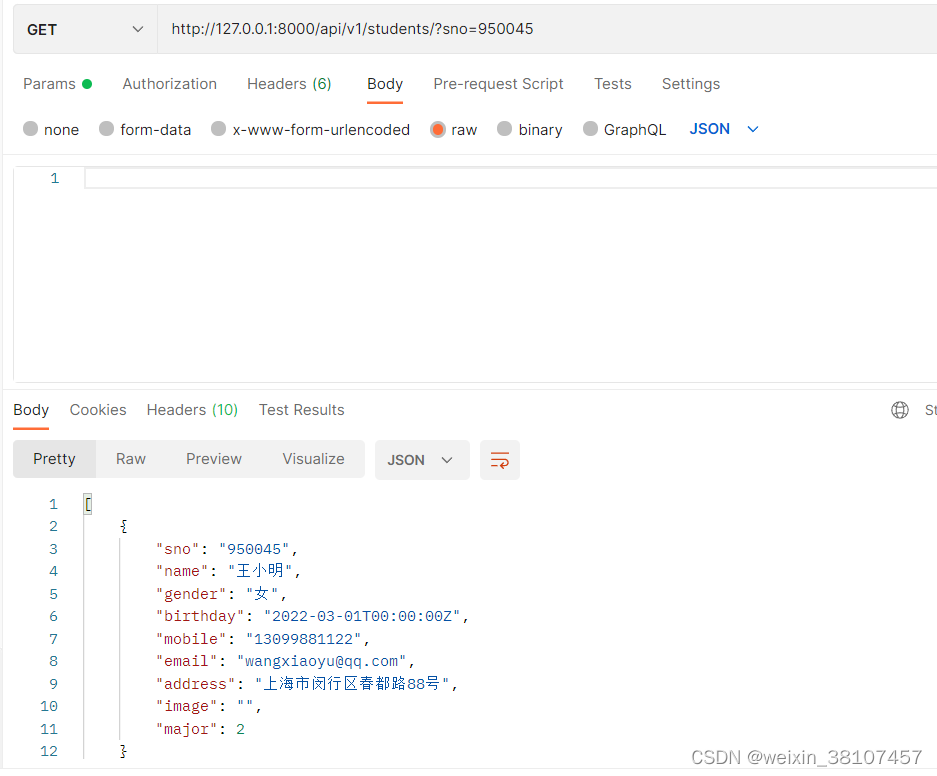Switch to Raw response view
The width and height of the screenshot is (937, 776).
[x=130, y=459]
